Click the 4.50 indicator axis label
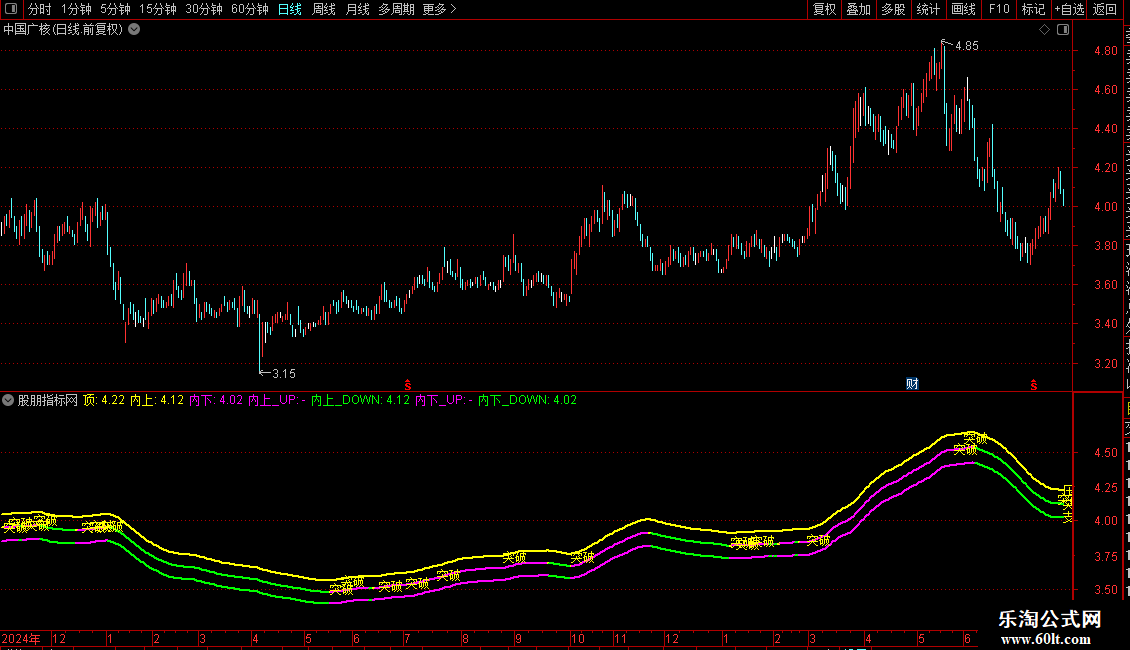Viewport: 1130px width, 650px height. tap(1105, 453)
